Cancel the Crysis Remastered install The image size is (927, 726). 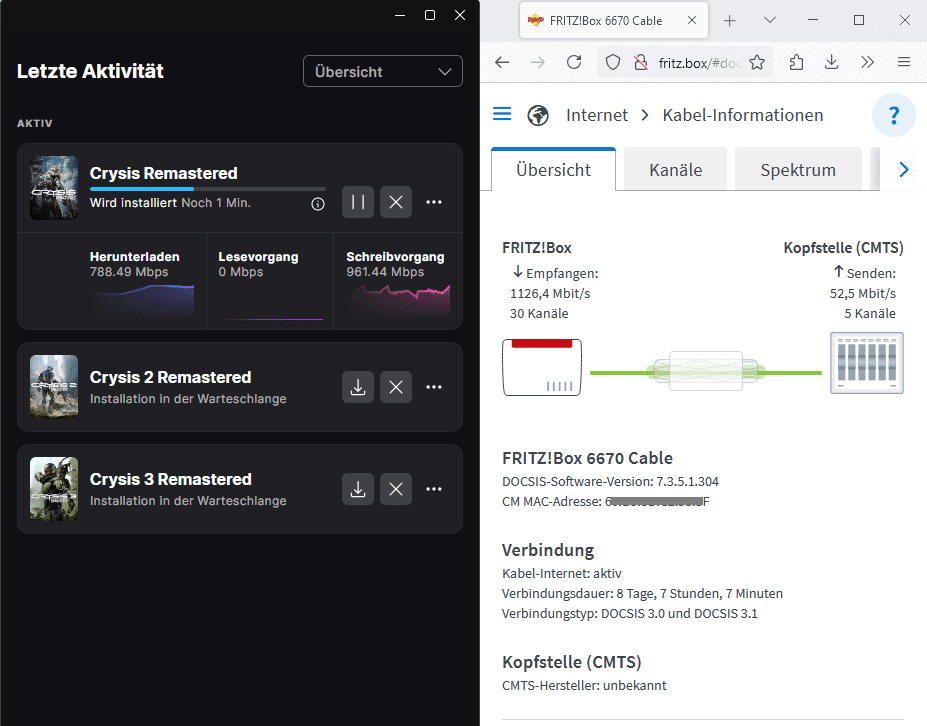coord(396,202)
